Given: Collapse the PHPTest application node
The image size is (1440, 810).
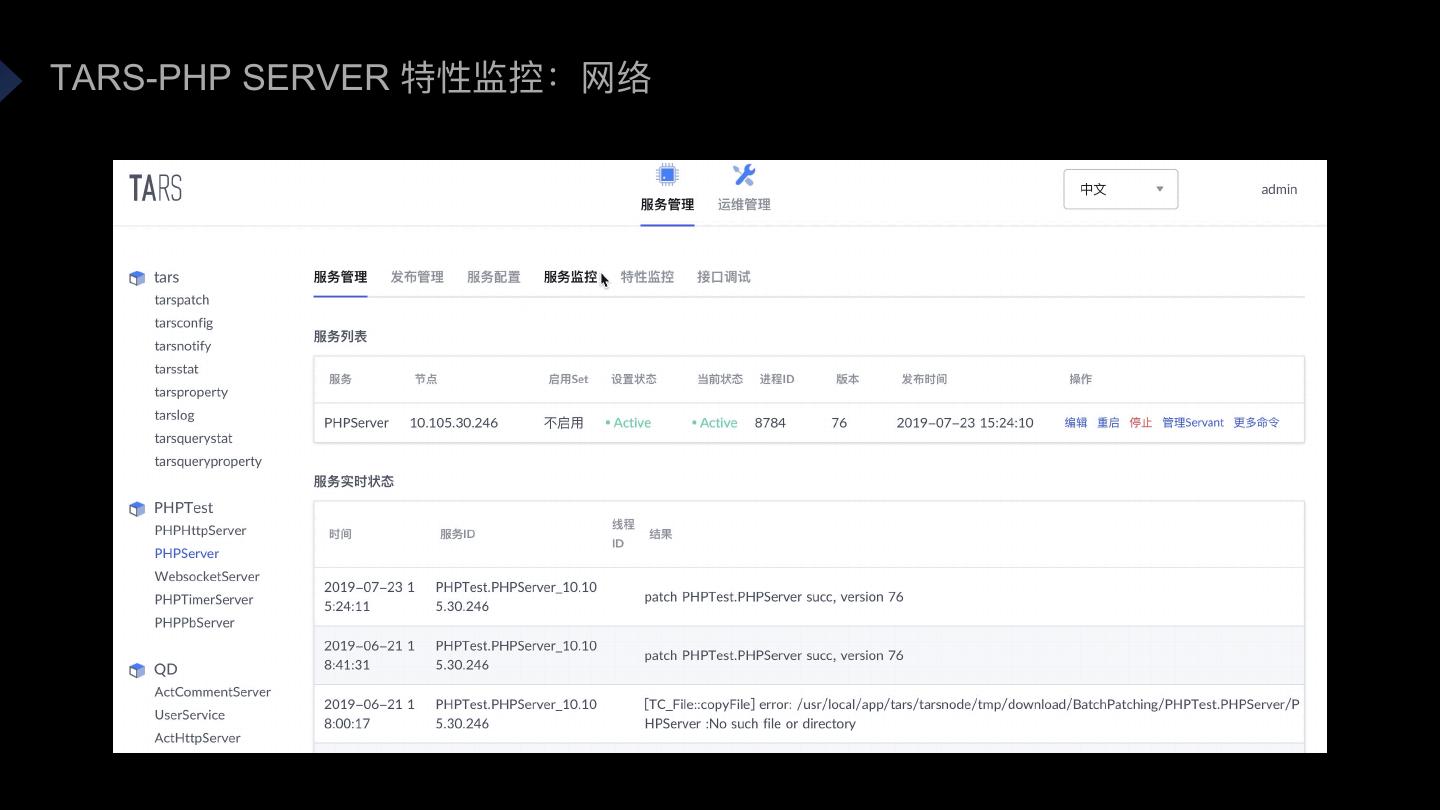Looking at the screenshot, I should [183, 508].
